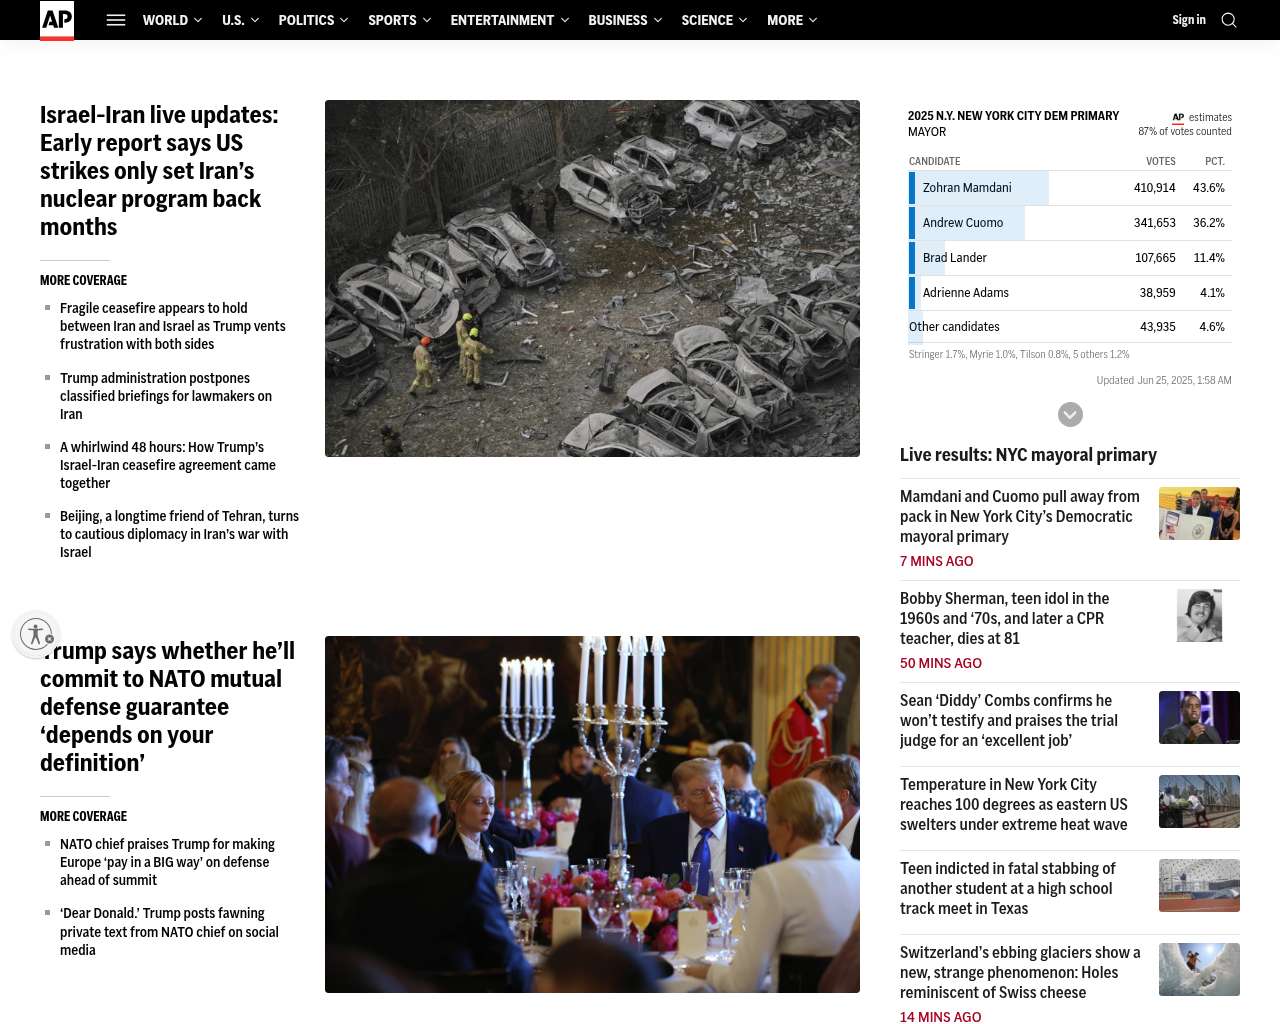This screenshot has height=1024, width=1280.
Task: Open the Trump dinner table photo
Action: click(x=592, y=814)
